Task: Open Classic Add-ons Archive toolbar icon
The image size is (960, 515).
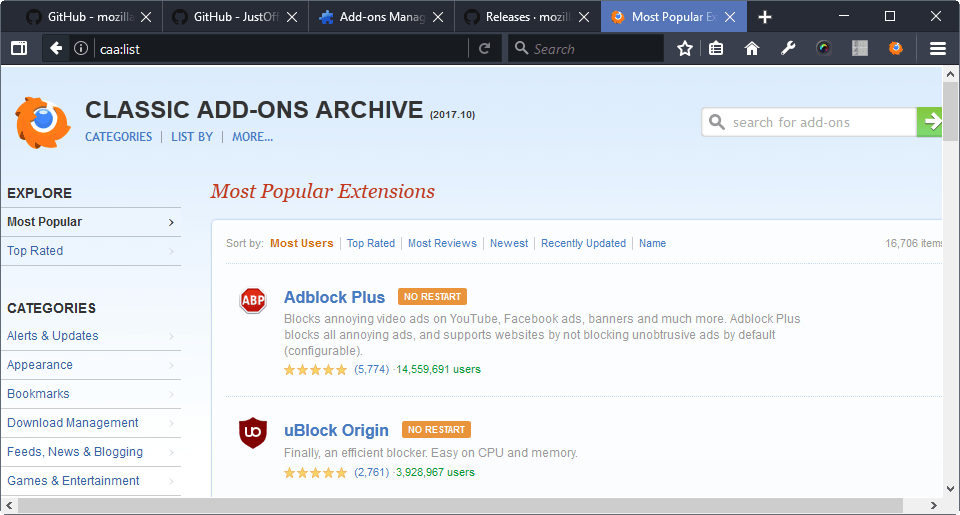Action: pyautogui.click(x=896, y=48)
